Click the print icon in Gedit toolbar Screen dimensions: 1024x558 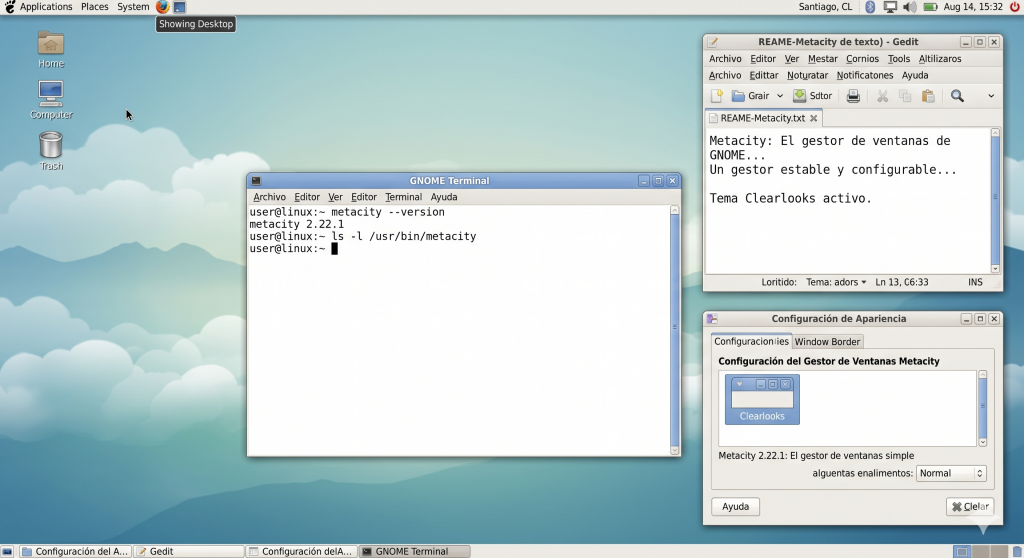853,96
